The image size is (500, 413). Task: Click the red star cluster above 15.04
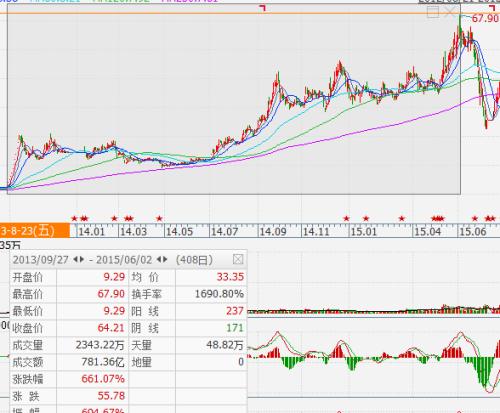pyautogui.click(x=438, y=219)
